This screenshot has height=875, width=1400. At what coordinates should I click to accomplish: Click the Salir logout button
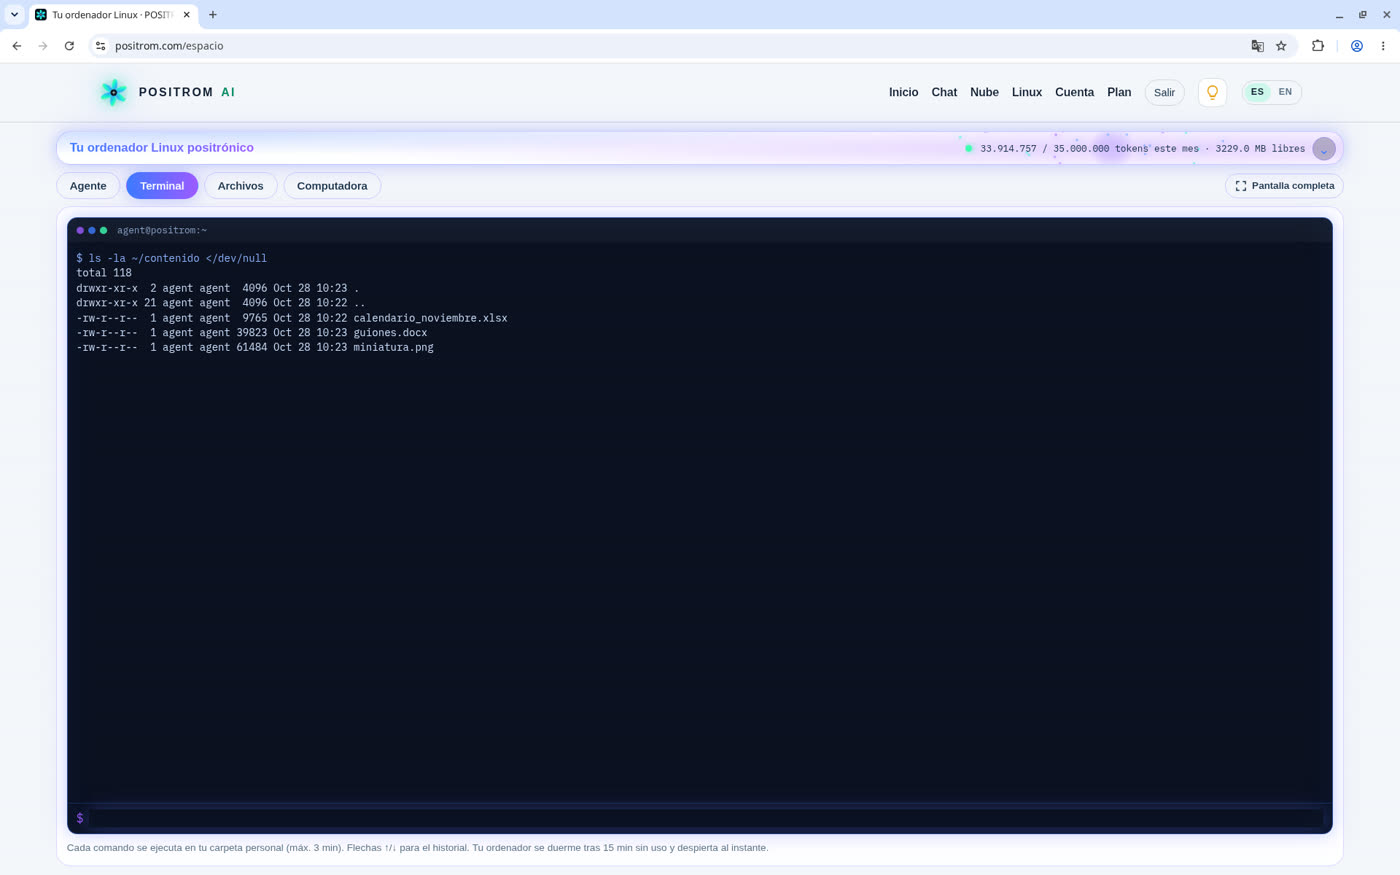coord(1165,93)
